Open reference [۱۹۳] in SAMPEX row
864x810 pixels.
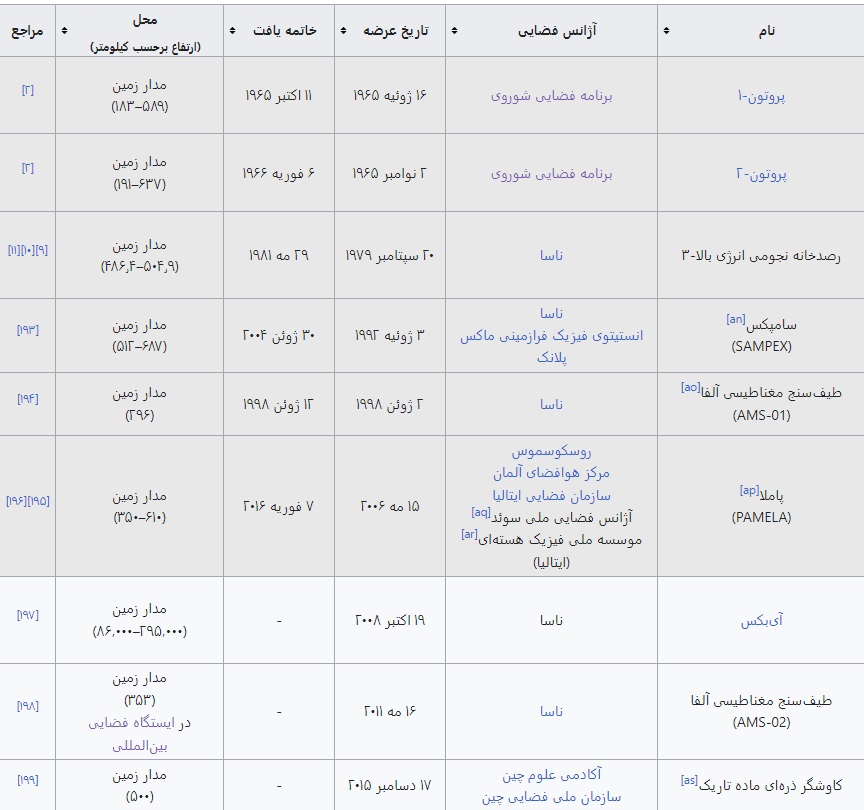pos(28,330)
